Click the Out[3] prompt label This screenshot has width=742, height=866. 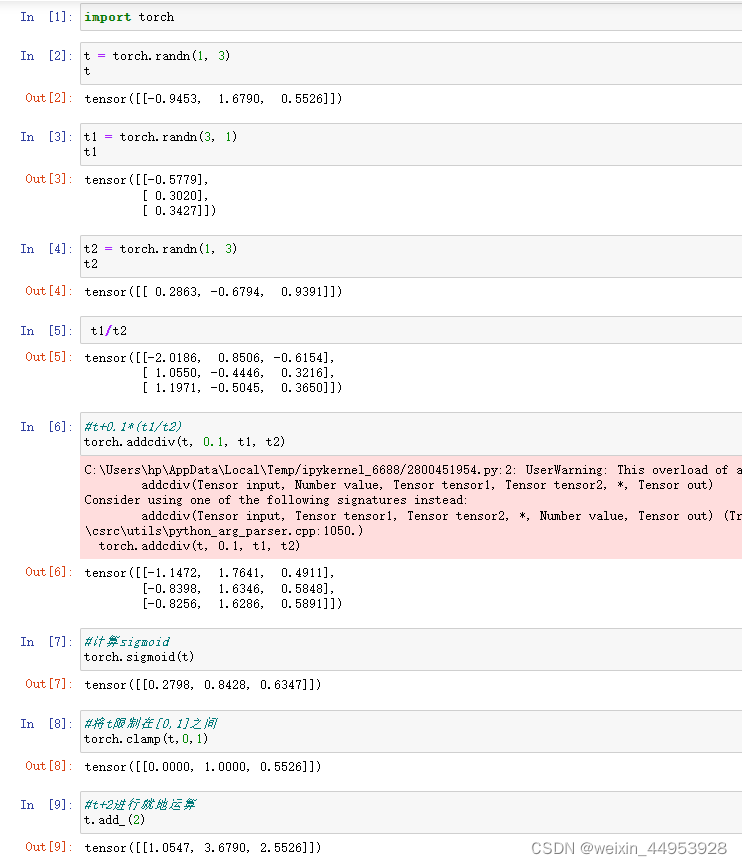tap(49, 179)
